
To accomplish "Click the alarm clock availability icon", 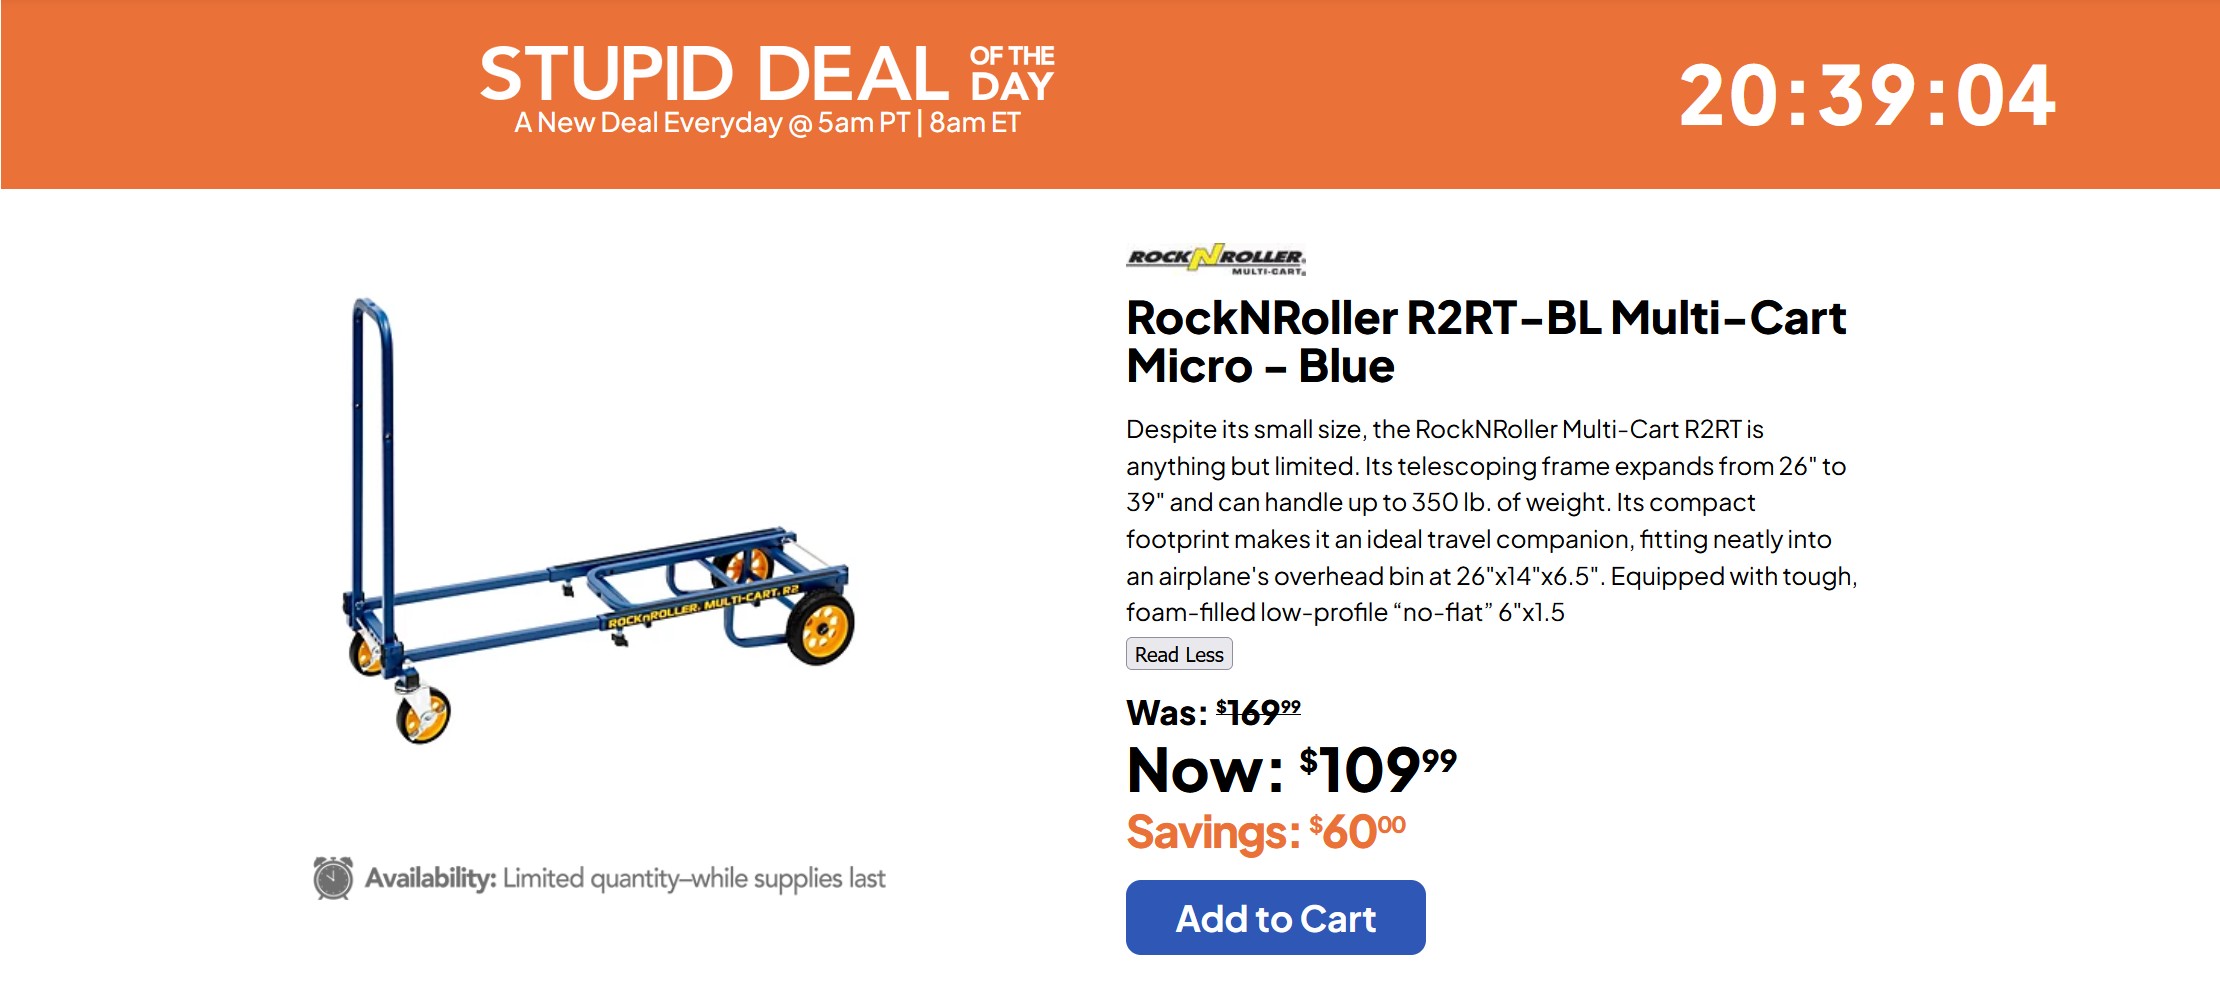I will 332,878.
